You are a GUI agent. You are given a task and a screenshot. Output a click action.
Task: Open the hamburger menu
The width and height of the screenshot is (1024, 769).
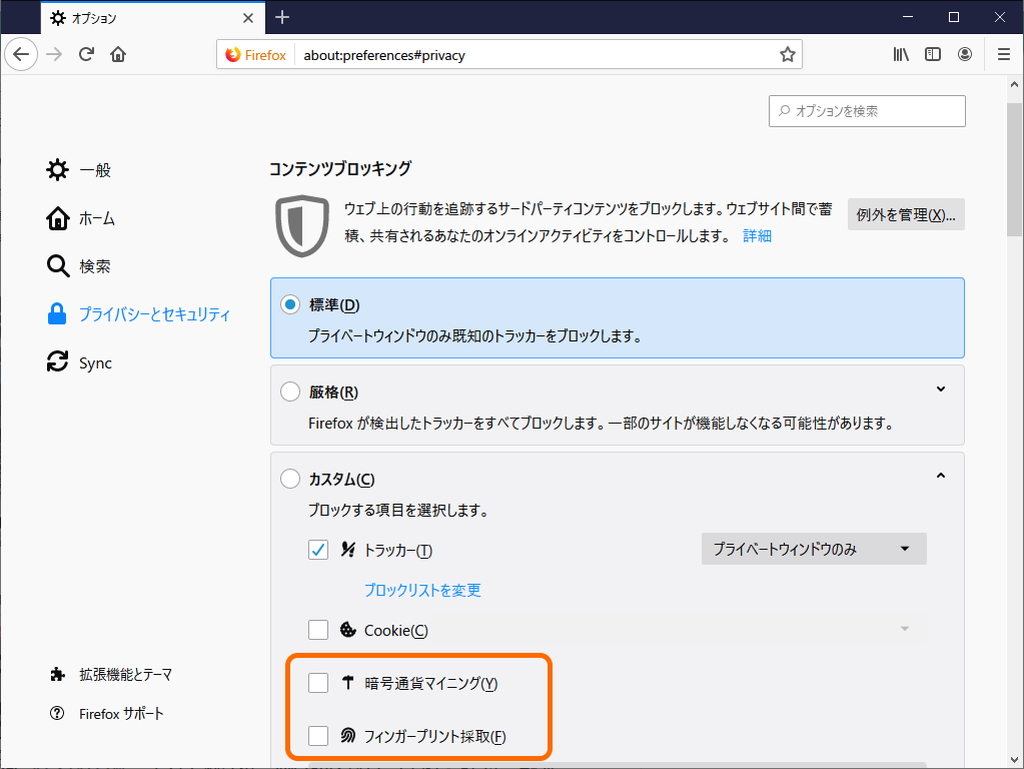(1003, 54)
